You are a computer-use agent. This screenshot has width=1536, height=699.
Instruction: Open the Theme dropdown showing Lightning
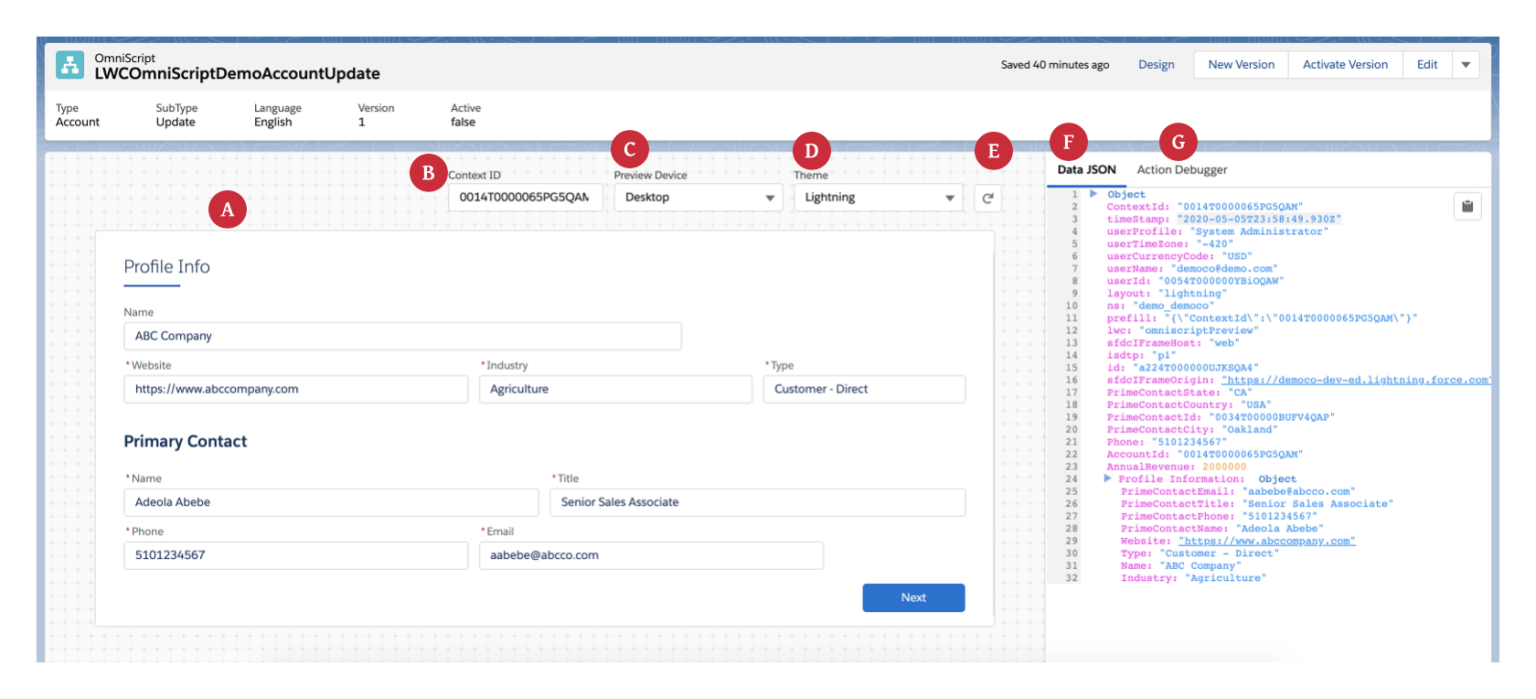[878, 197]
